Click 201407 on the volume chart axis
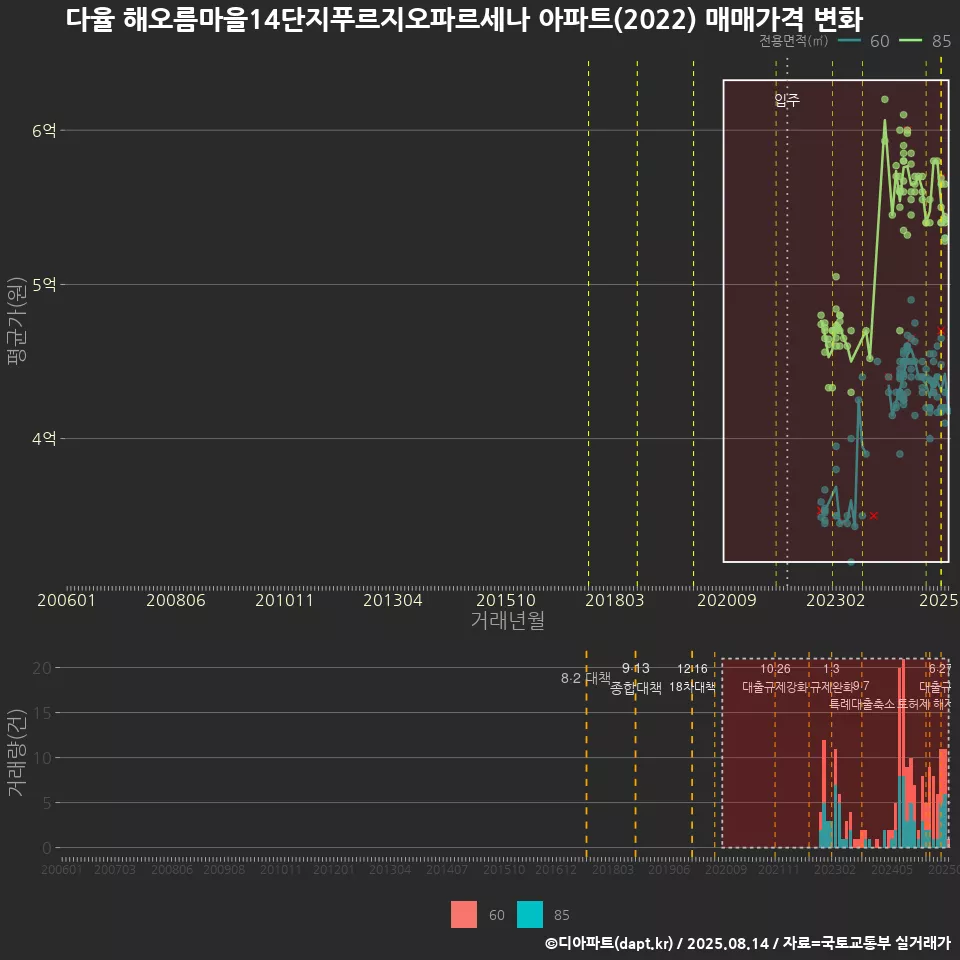 (446, 869)
